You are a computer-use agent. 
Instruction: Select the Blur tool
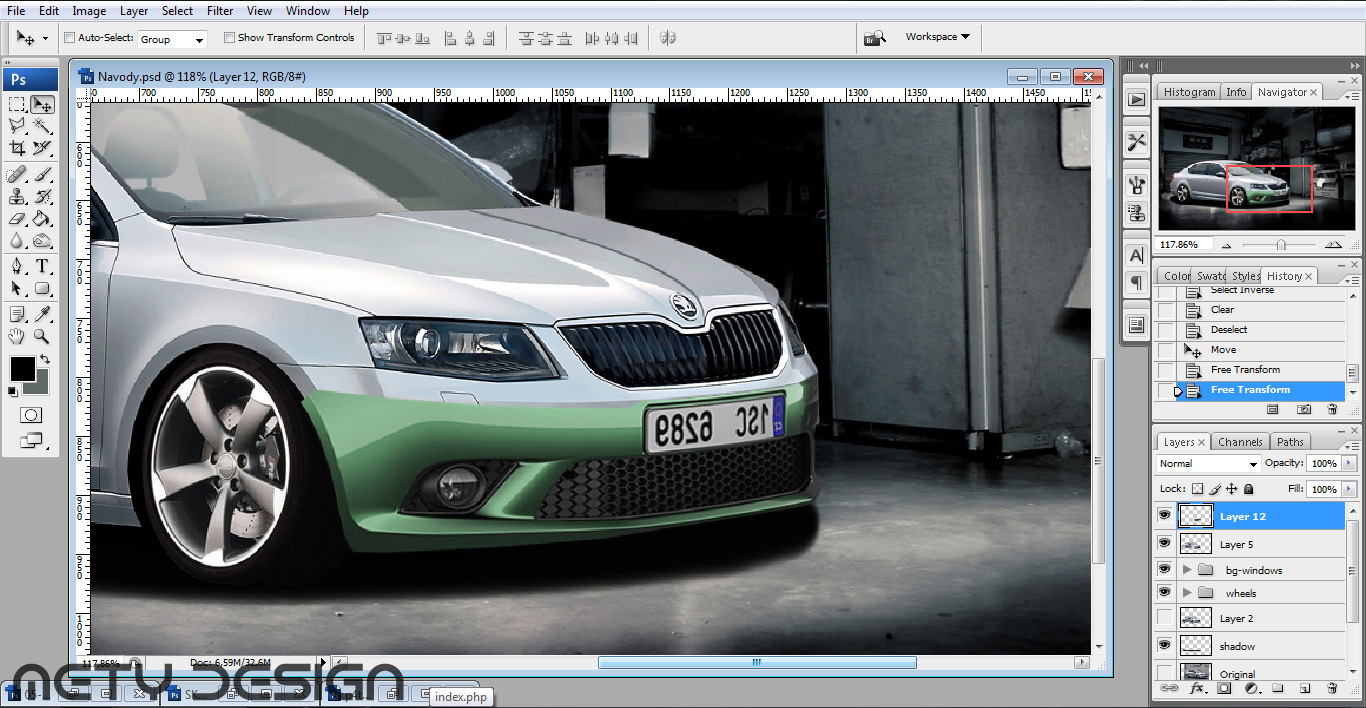17,241
